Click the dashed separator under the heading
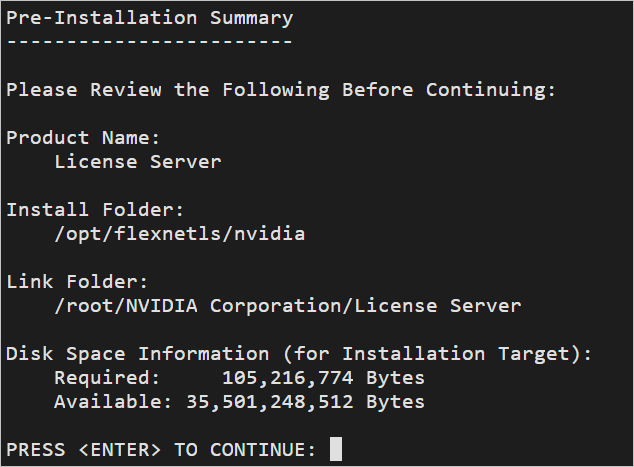Image resolution: width=634 pixels, height=467 pixels. click(x=150, y=41)
